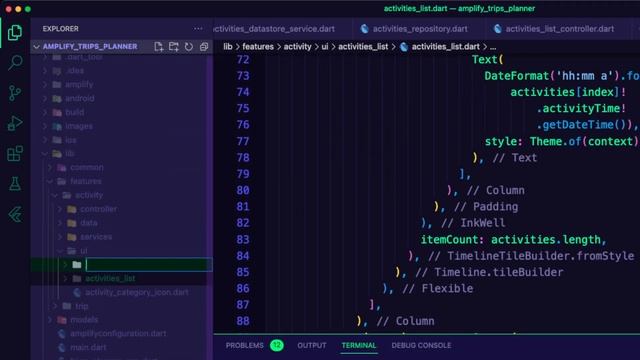Click itemCount: activities.length code line
640x360 pixels.
tap(513, 240)
